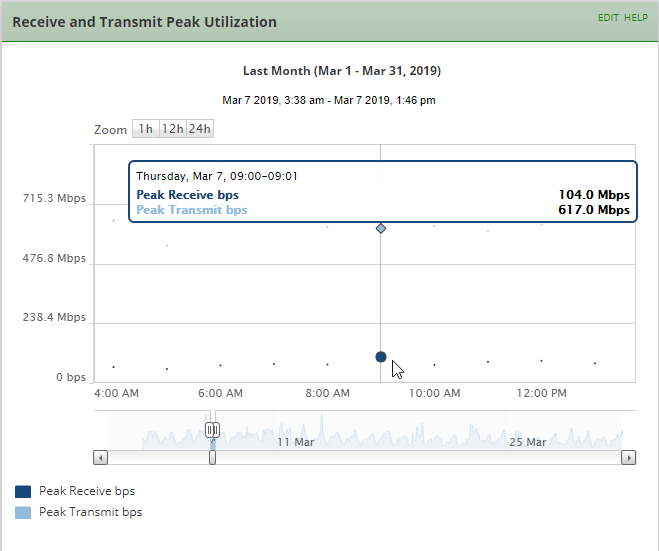Screen dimensions: 659x551
Task: Click the highlighted Peak Receive data point
Action: point(381,357)
